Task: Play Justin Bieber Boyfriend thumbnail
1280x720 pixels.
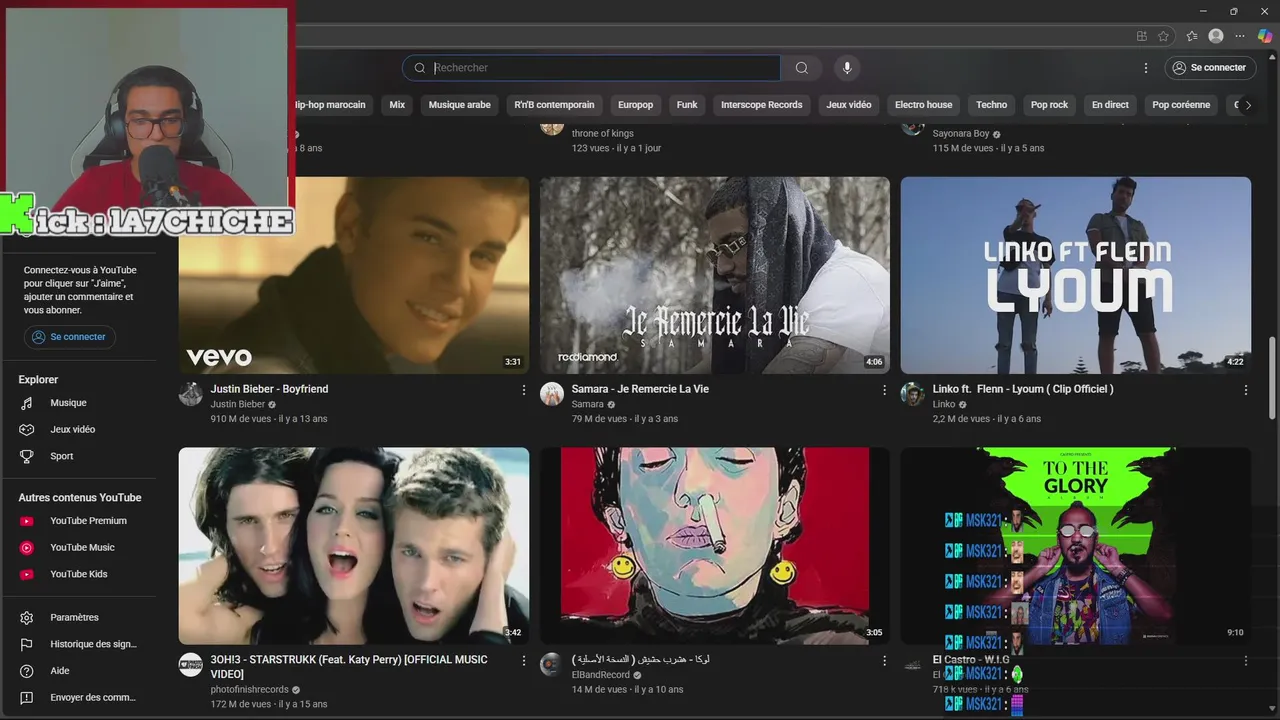Action: (x=354, y=275)
